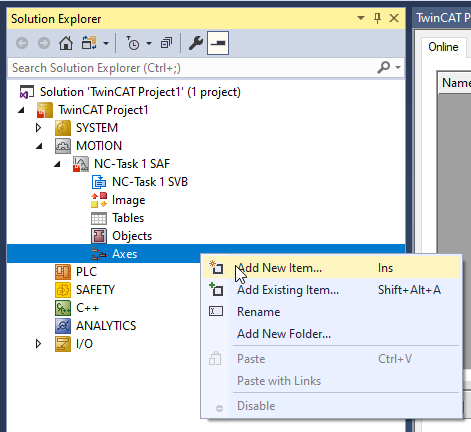Select the NC-Task 1 SAF label
This screenshot has width=471, height=432.
click(132, 164)
